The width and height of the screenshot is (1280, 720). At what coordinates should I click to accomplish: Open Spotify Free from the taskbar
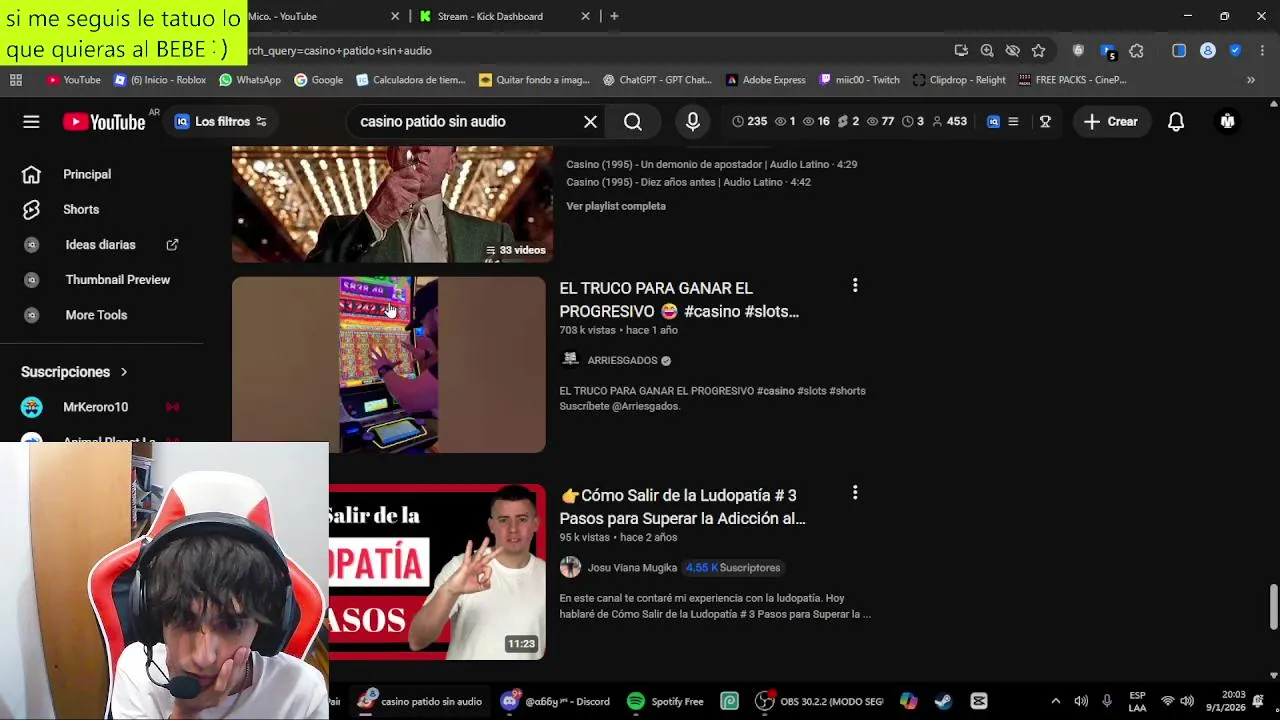point(665,701)
